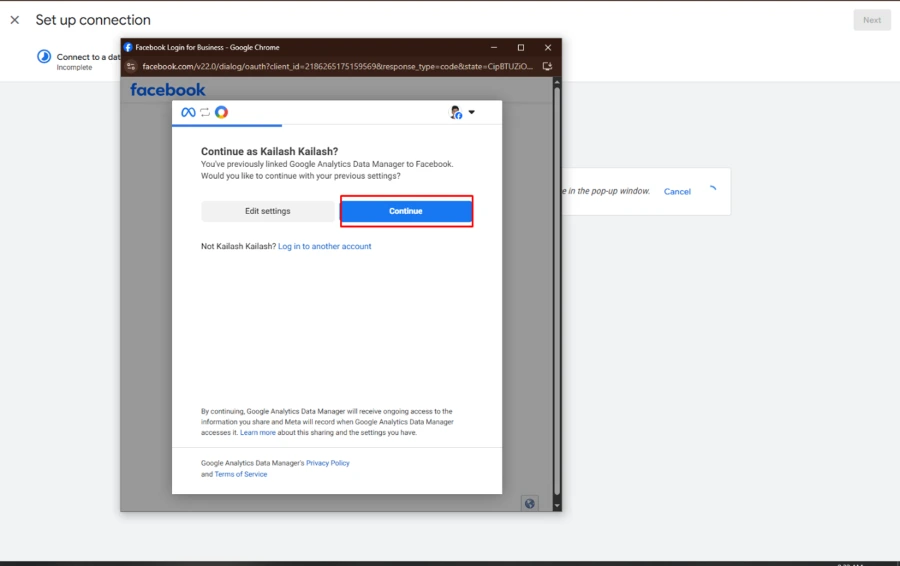The image size is (900, 566).
Task: Click the scrollbar down arrow in popup
Action: click(556, 506)
